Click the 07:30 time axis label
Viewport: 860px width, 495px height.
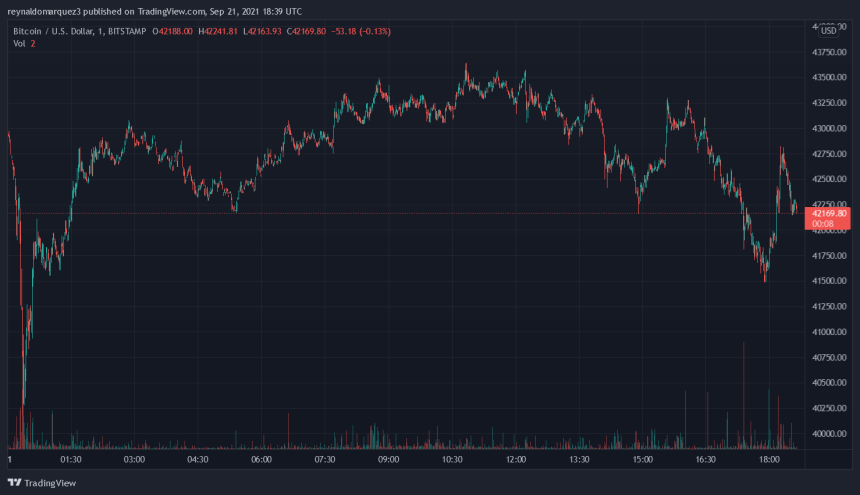(x=325, y=459)
